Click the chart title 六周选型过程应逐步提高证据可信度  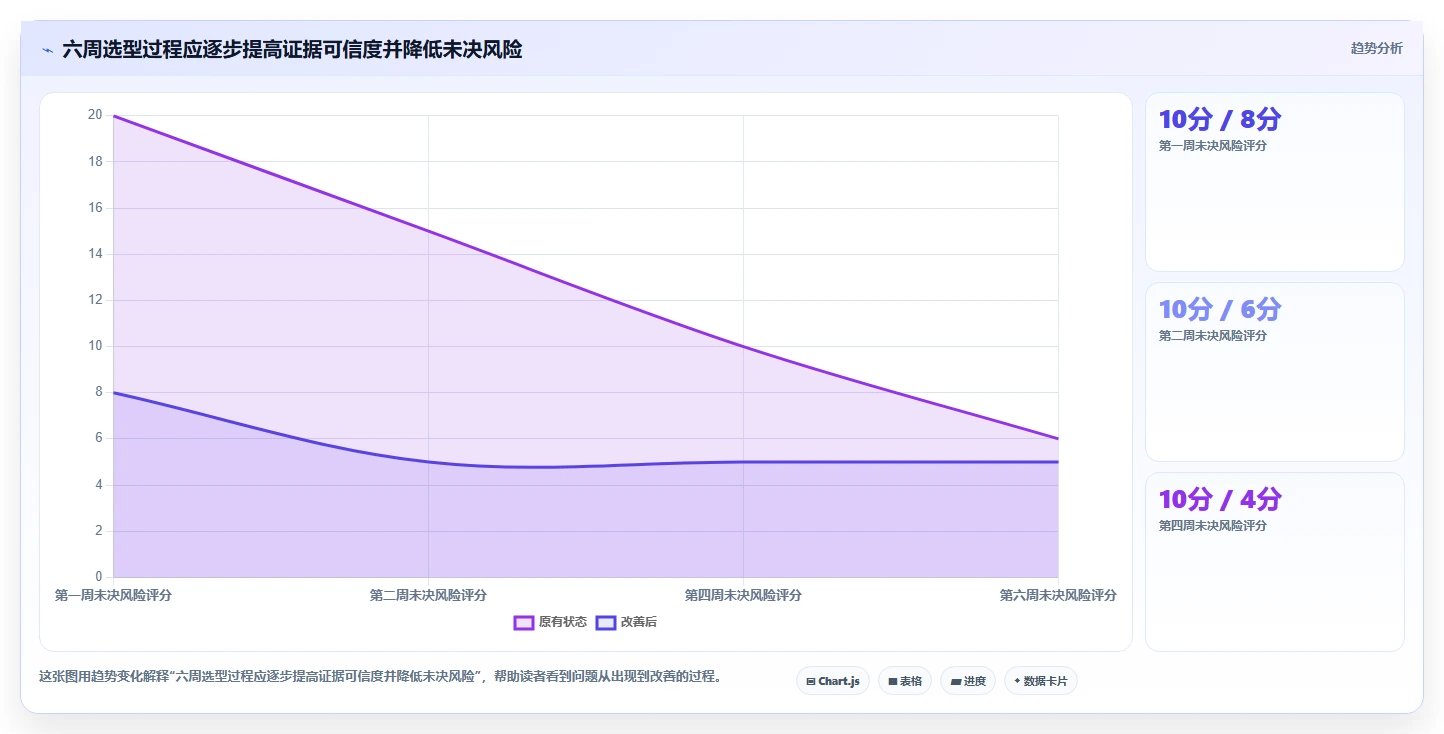292,49
